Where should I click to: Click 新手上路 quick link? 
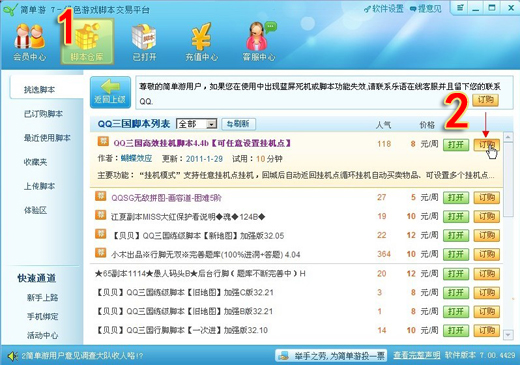(43, 297)
